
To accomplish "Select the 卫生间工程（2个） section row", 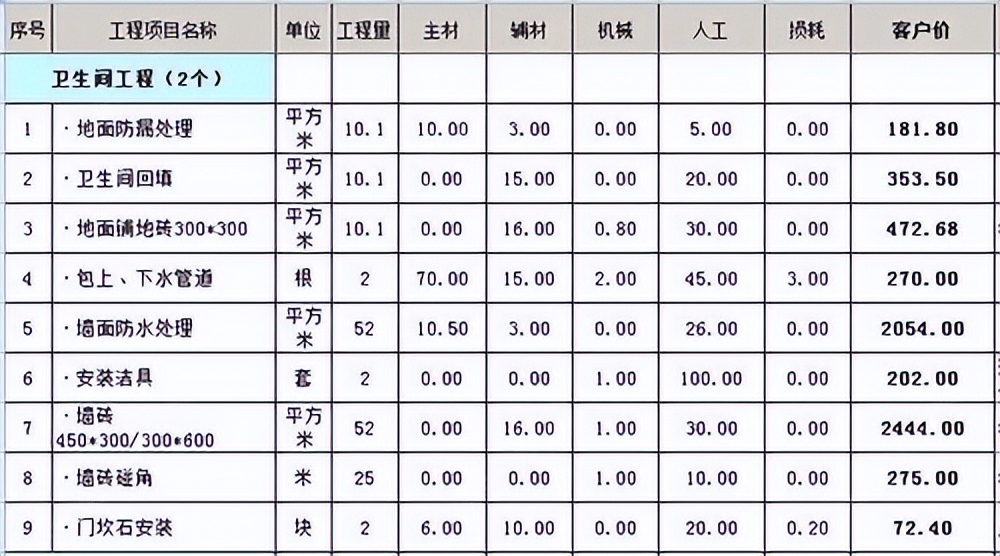I will 138,79.
